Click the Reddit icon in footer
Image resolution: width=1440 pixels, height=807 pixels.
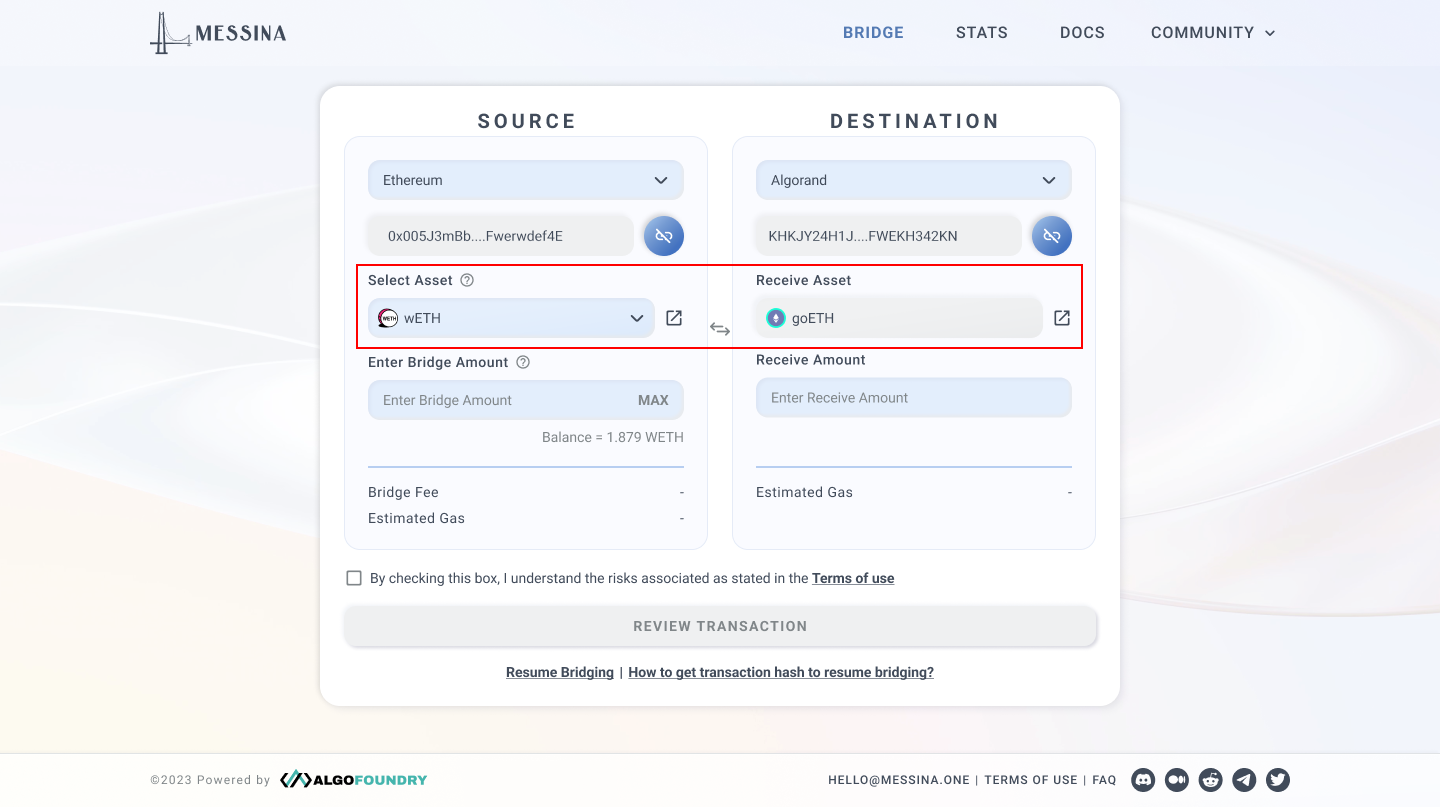coord(1211,780)
